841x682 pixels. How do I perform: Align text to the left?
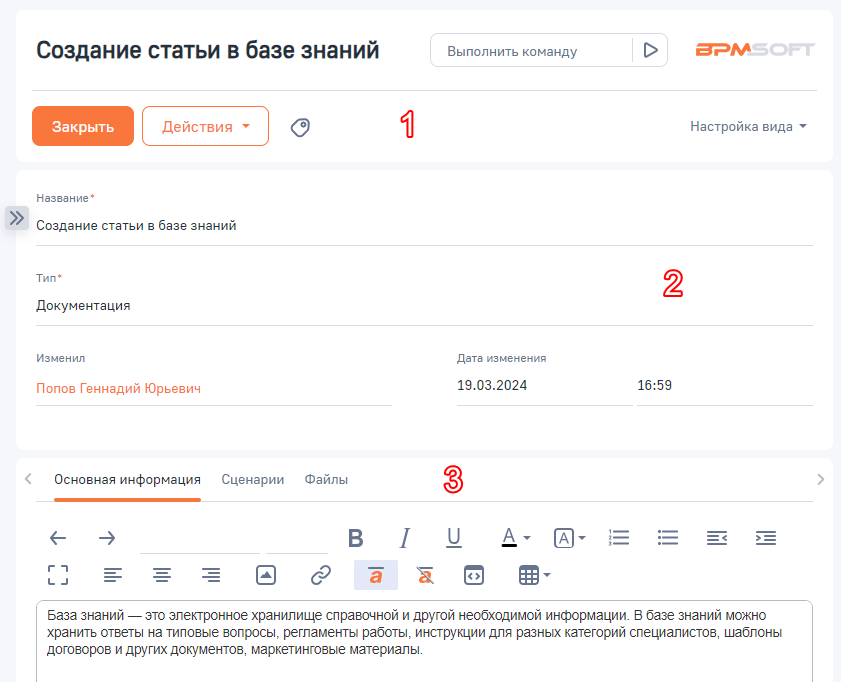pos(113,575)
